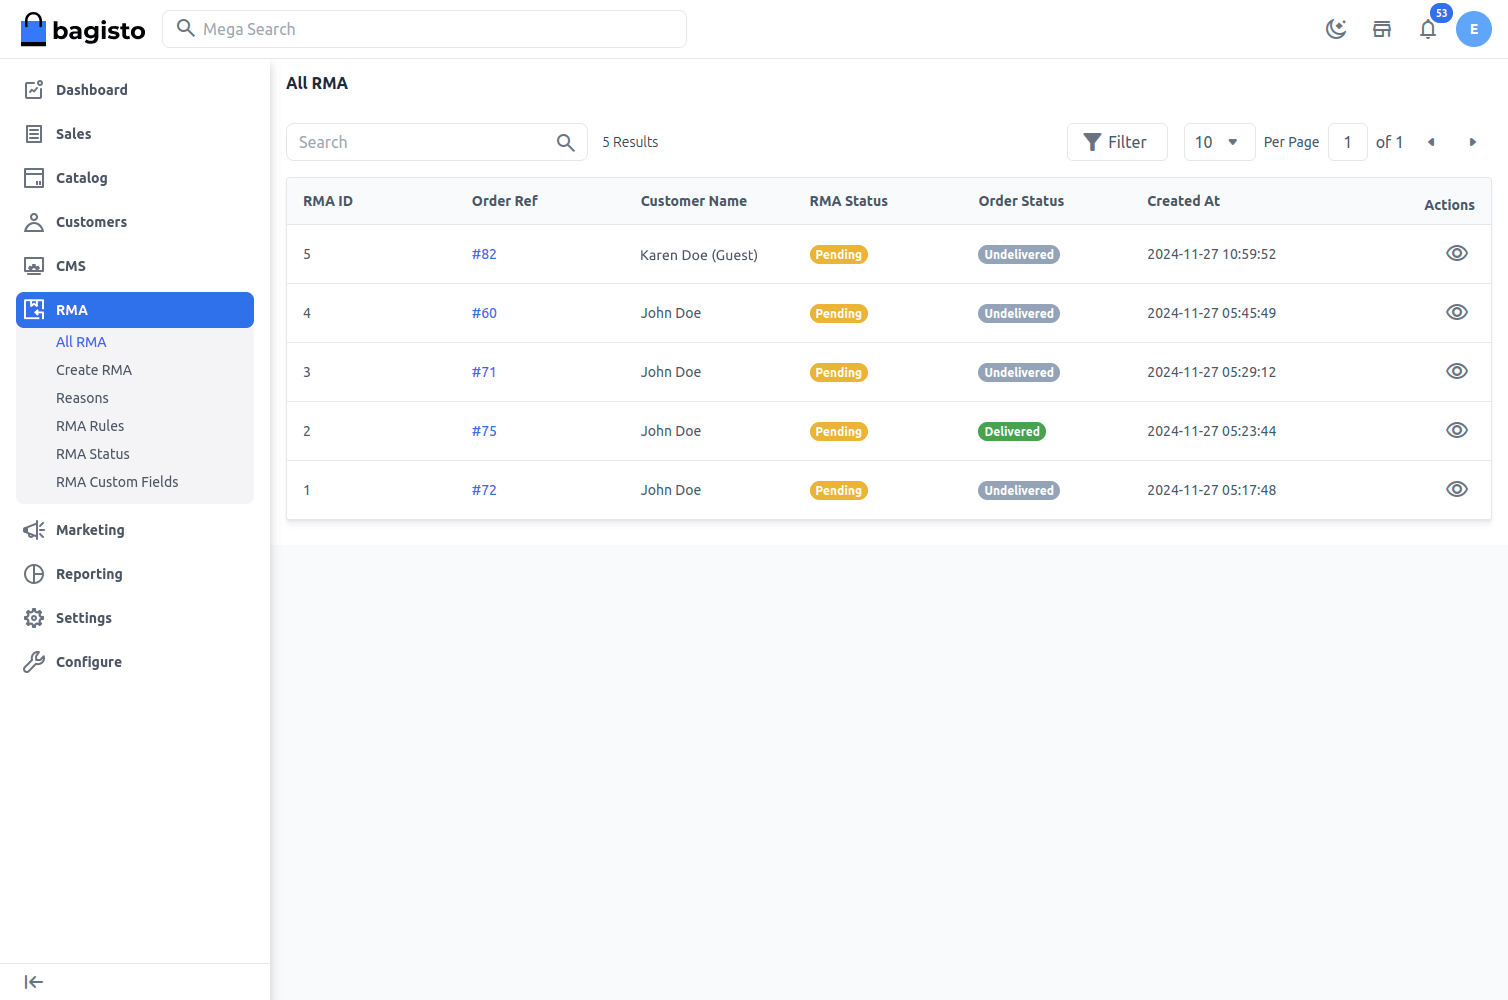1508x1000 pixels.
Task: Click the Mega Search magnifier icon
Action: (x=185, y=28)
